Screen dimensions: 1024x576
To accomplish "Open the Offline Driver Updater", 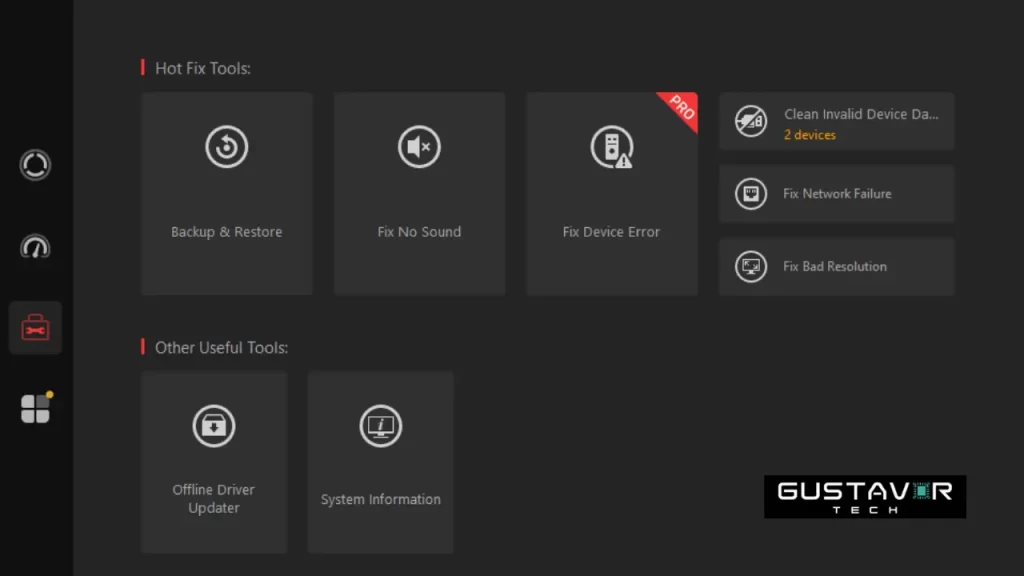I will (x=213, y=460).
